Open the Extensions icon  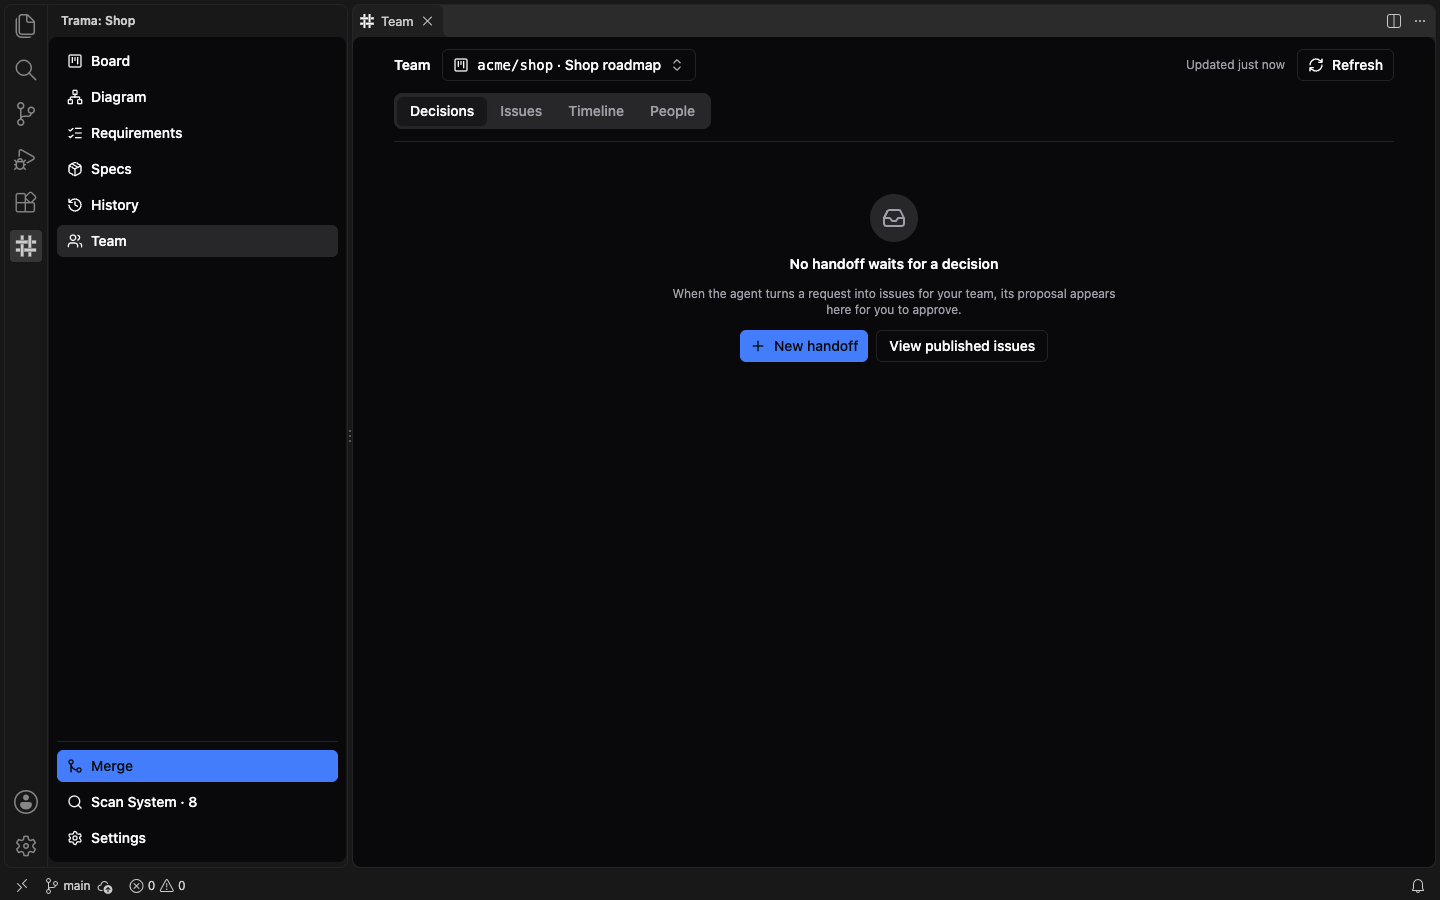[26, 201]
